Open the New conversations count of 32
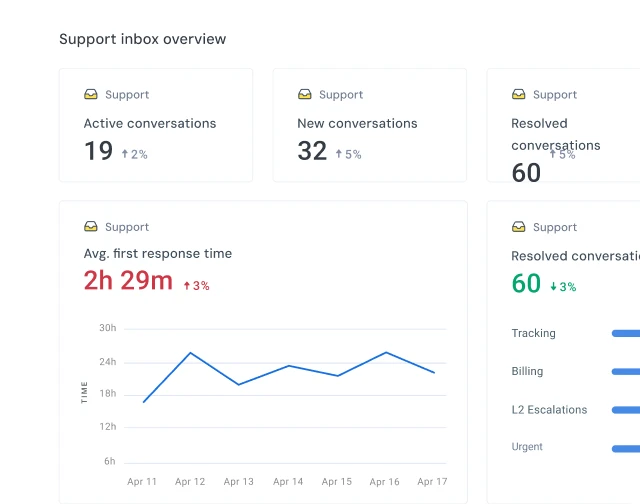This screenshot has width=640, height=504. [x=312, y=151]
